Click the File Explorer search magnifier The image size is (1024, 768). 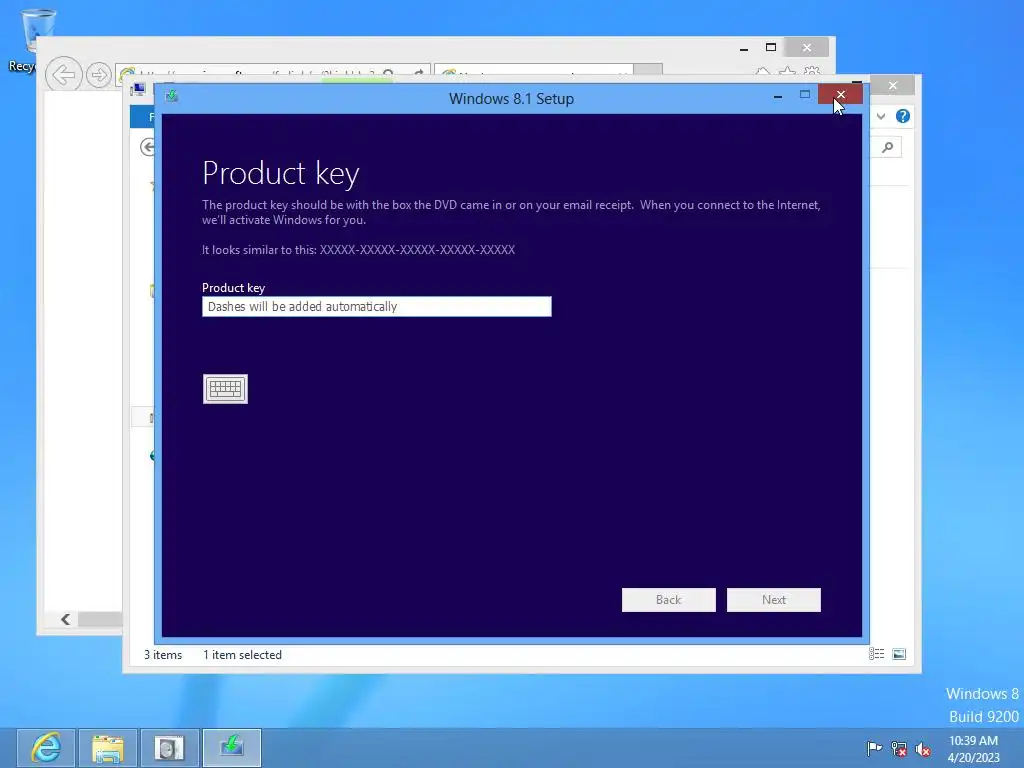pyautogui.click(x=888, y=148)
